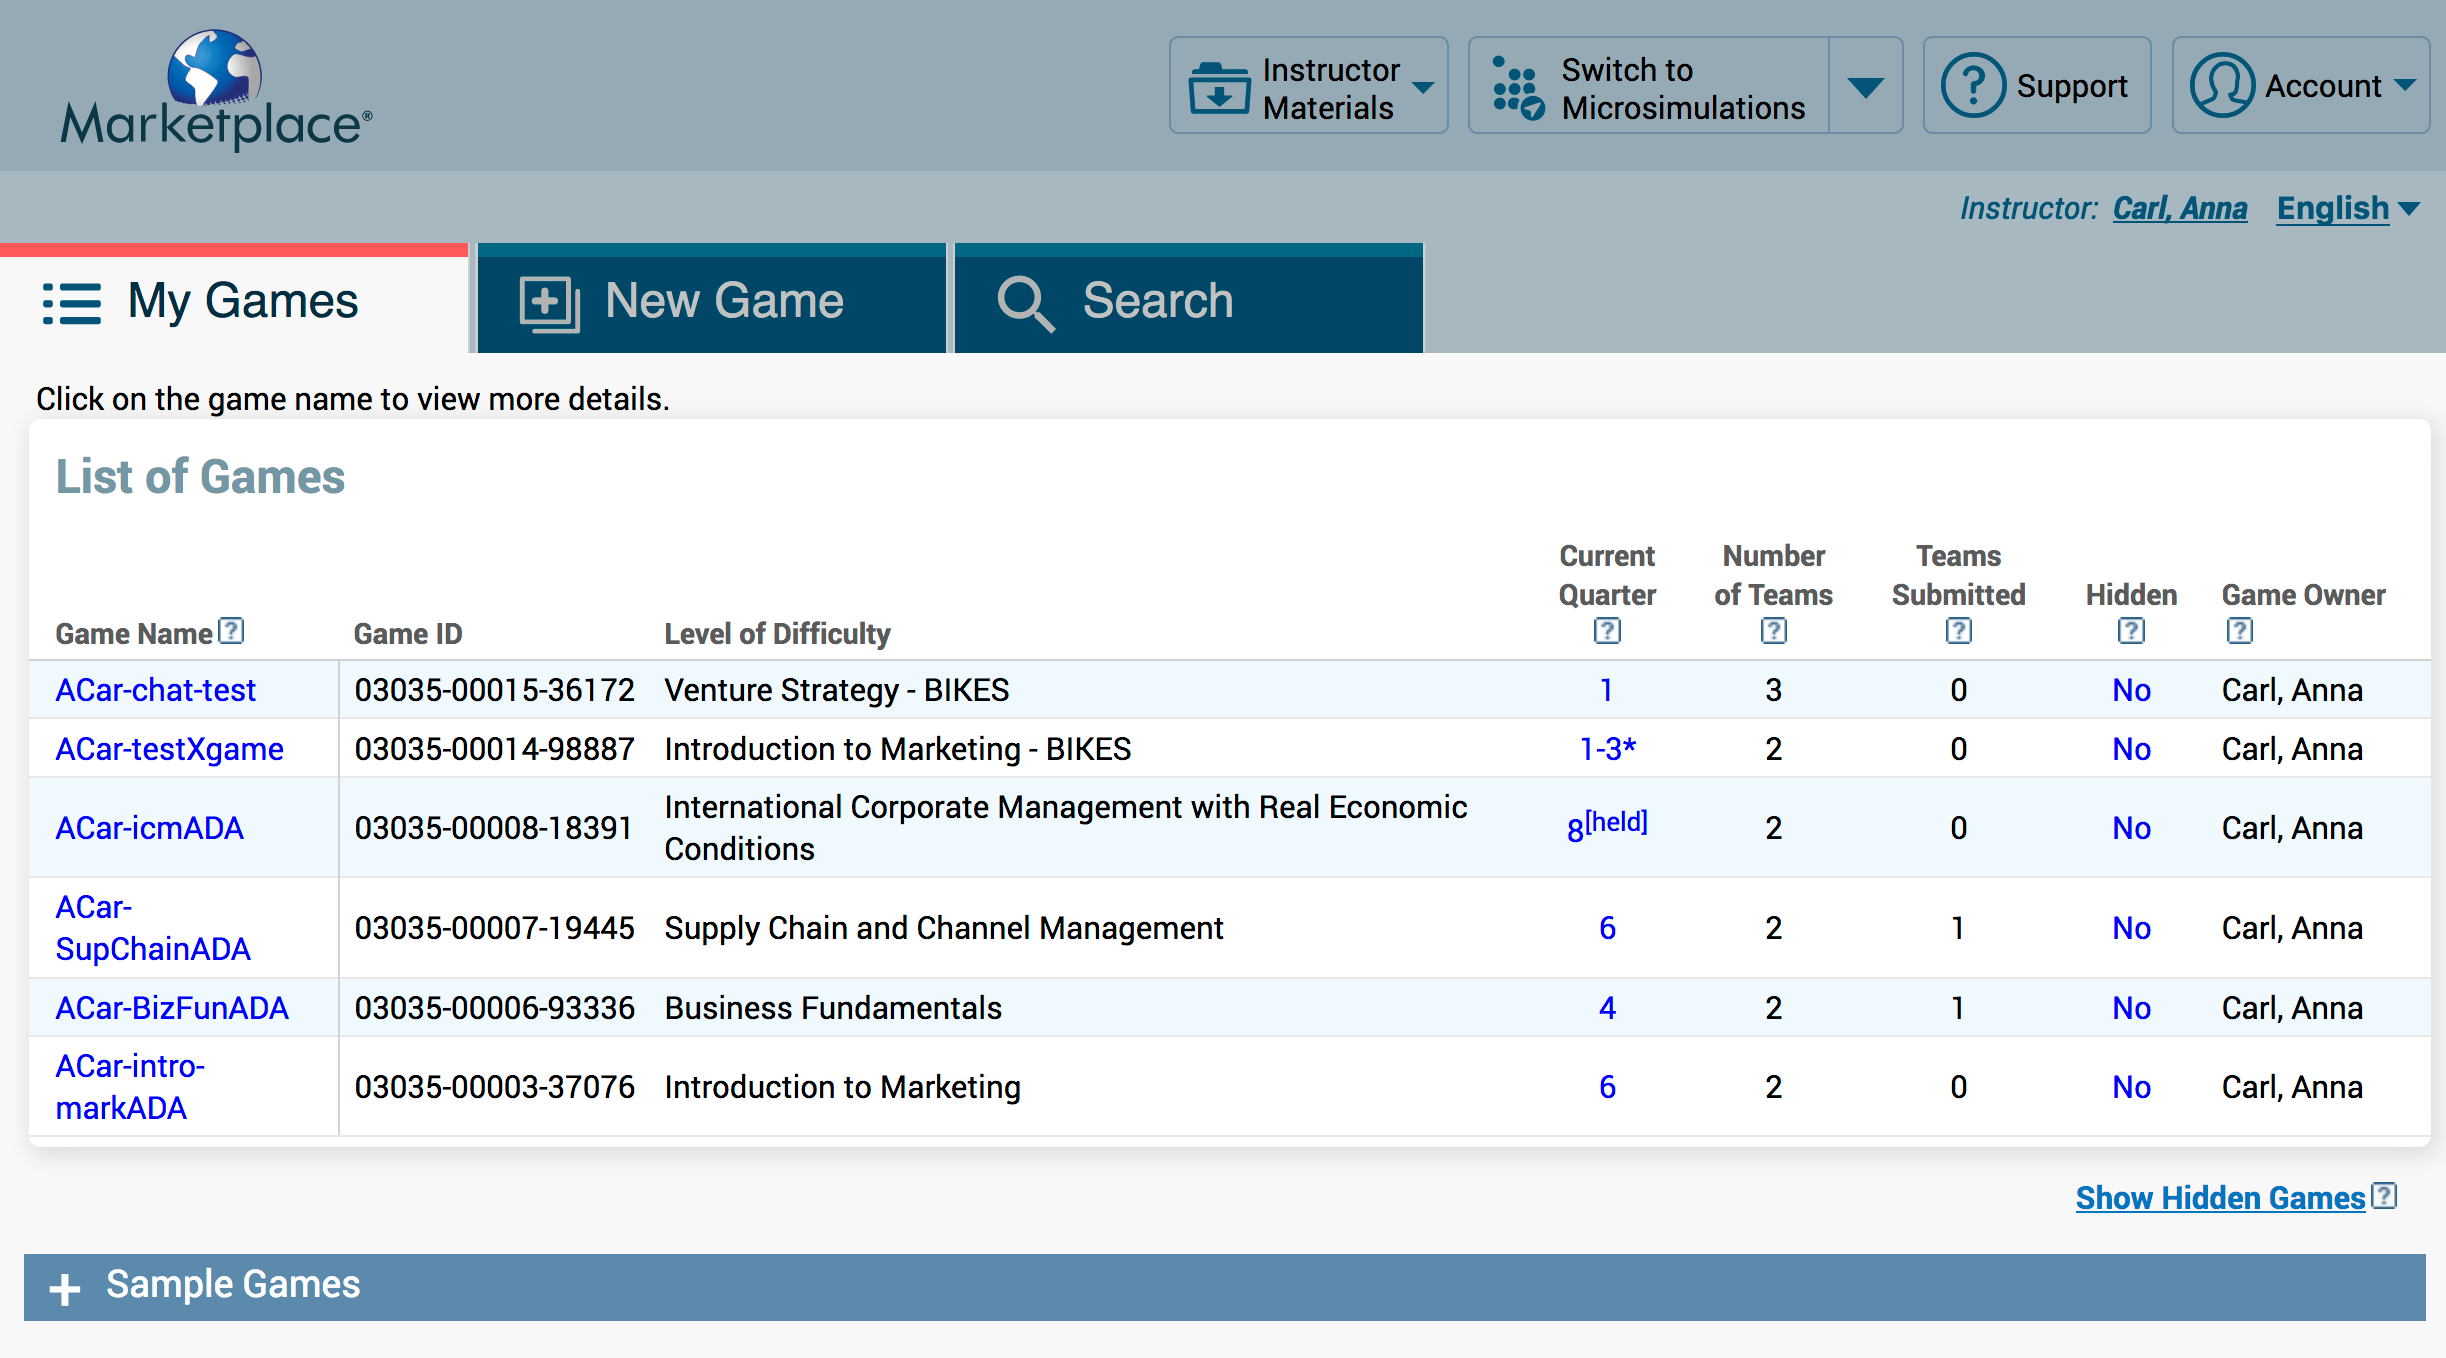Toggle Hidden status No for ACar-BizFunADA
The height and width of the screenshot is (1358, 2446).
pyautogui.click(x=2131, y=1008)
